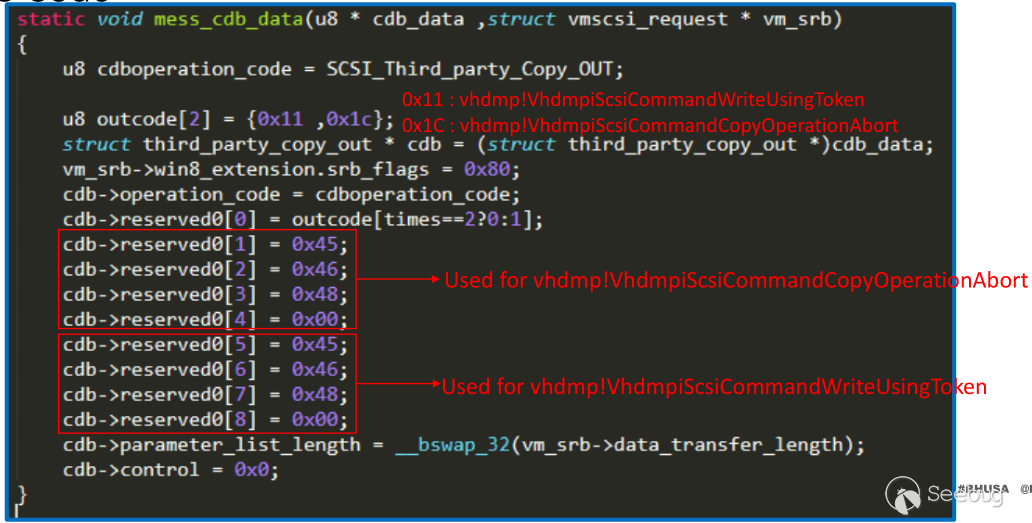Click the cdb->reserved0[4] = 0x00 line
1032x523 pixels.
tap(205, 320)
